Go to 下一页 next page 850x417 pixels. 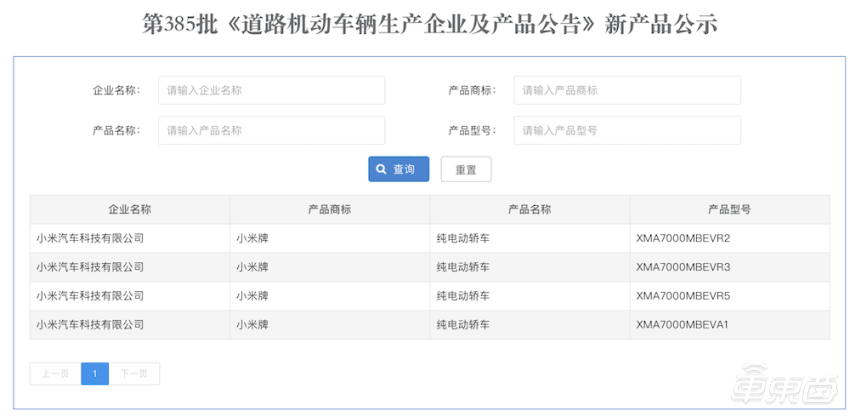(134, 374)
